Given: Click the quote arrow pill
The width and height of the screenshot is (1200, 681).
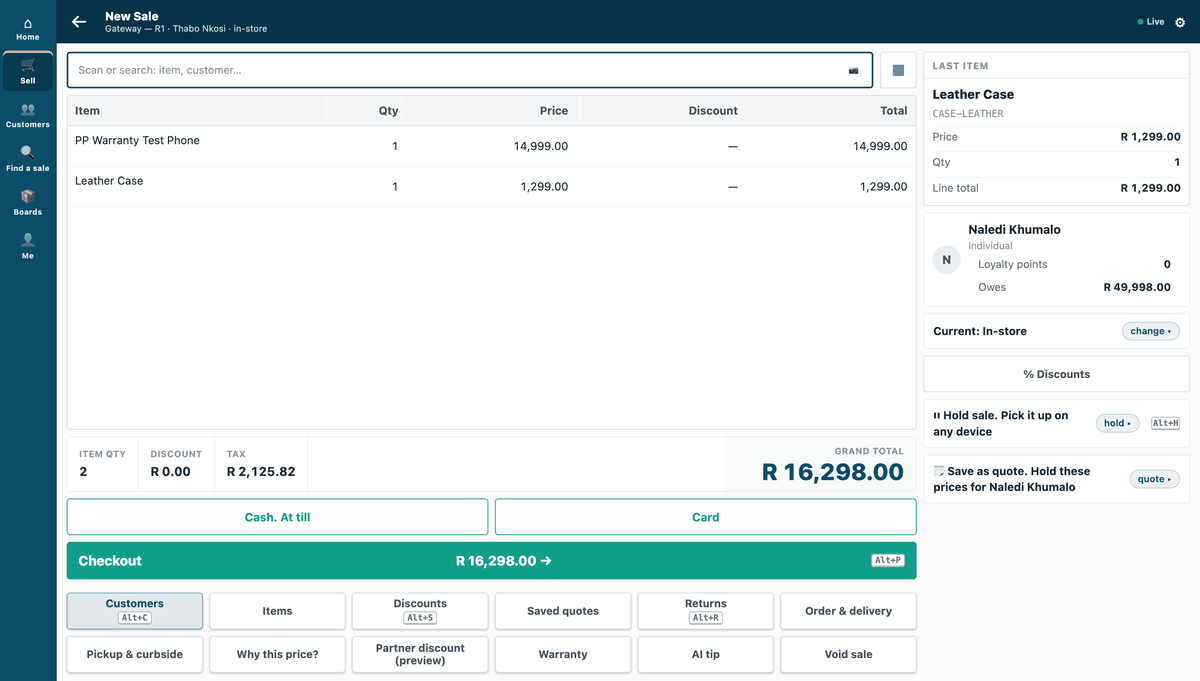Looking at the screenshot, I should click(x=1154, y=479).
